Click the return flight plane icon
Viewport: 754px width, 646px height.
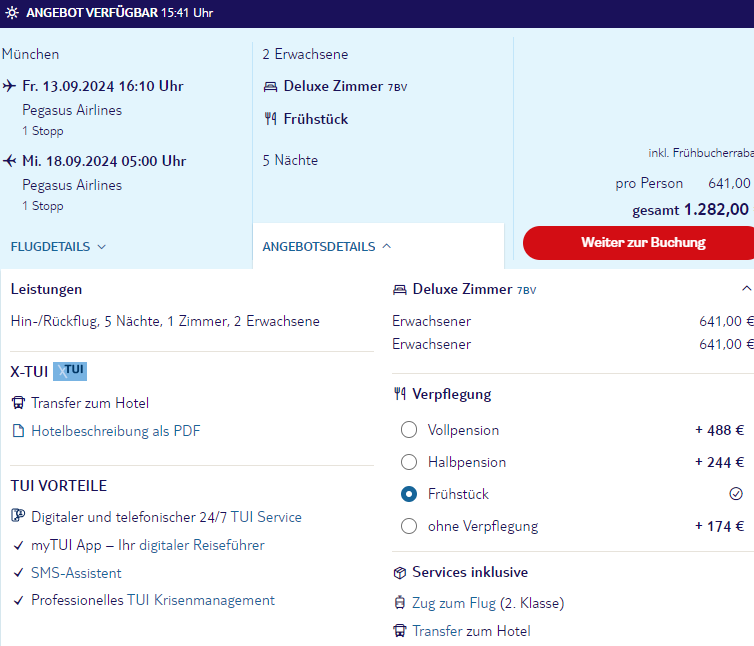(x=9, y=161)
